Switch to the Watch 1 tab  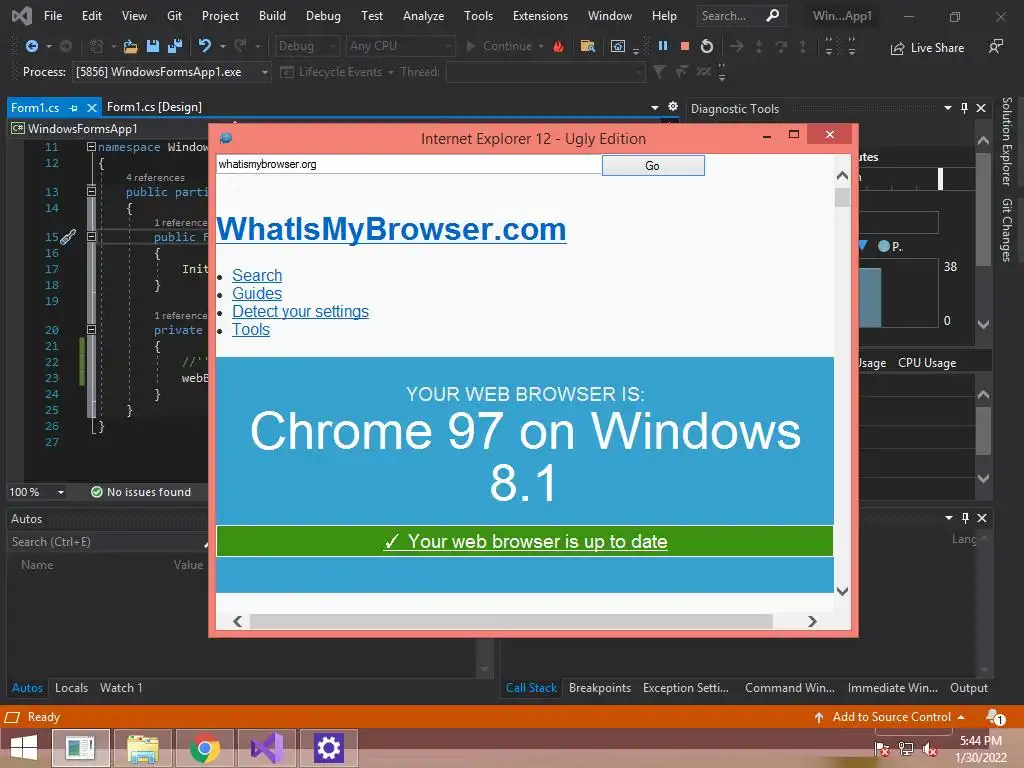(x=121, y=688)
